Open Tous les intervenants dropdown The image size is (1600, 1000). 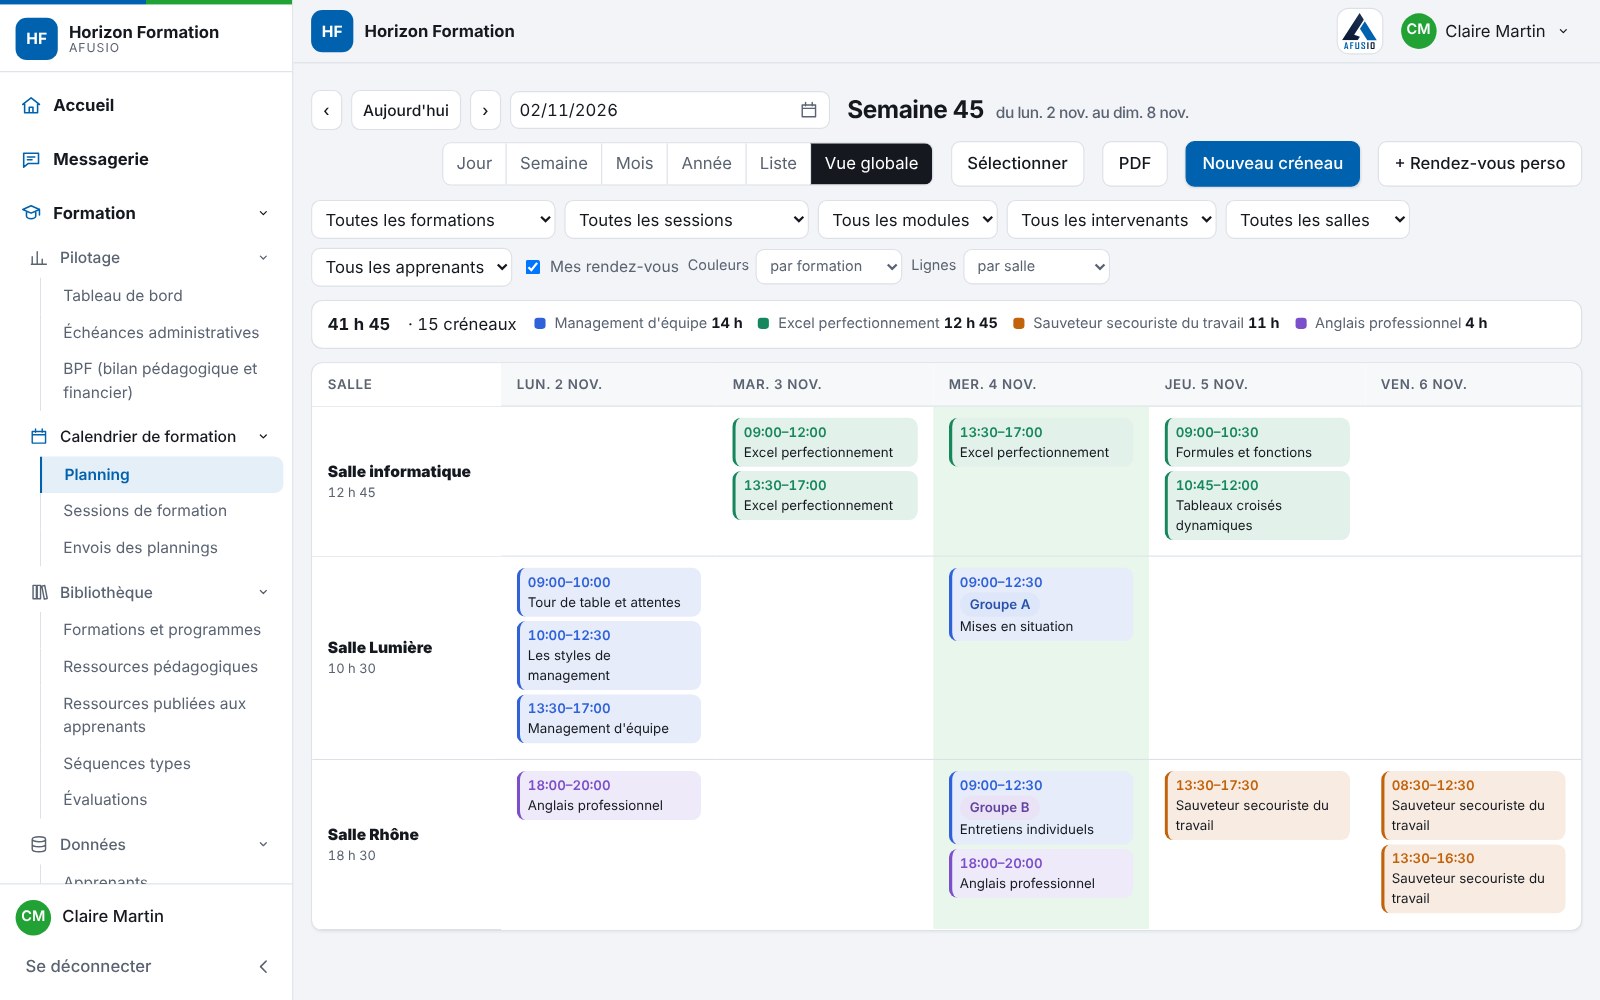1111,220
